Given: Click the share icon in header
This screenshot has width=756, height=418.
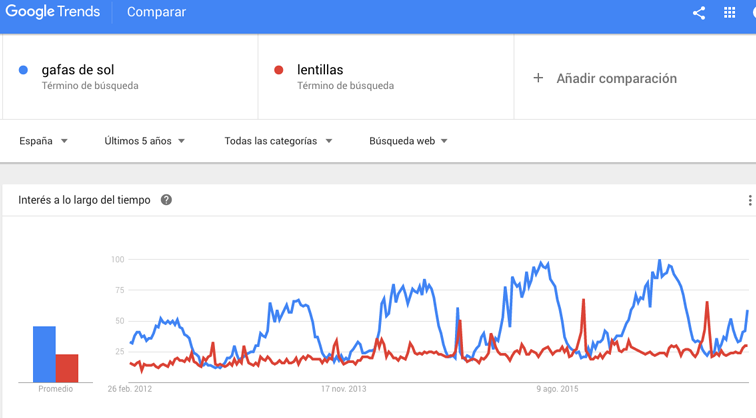Looking at the screenshot, I should click(x=699, y=13).
